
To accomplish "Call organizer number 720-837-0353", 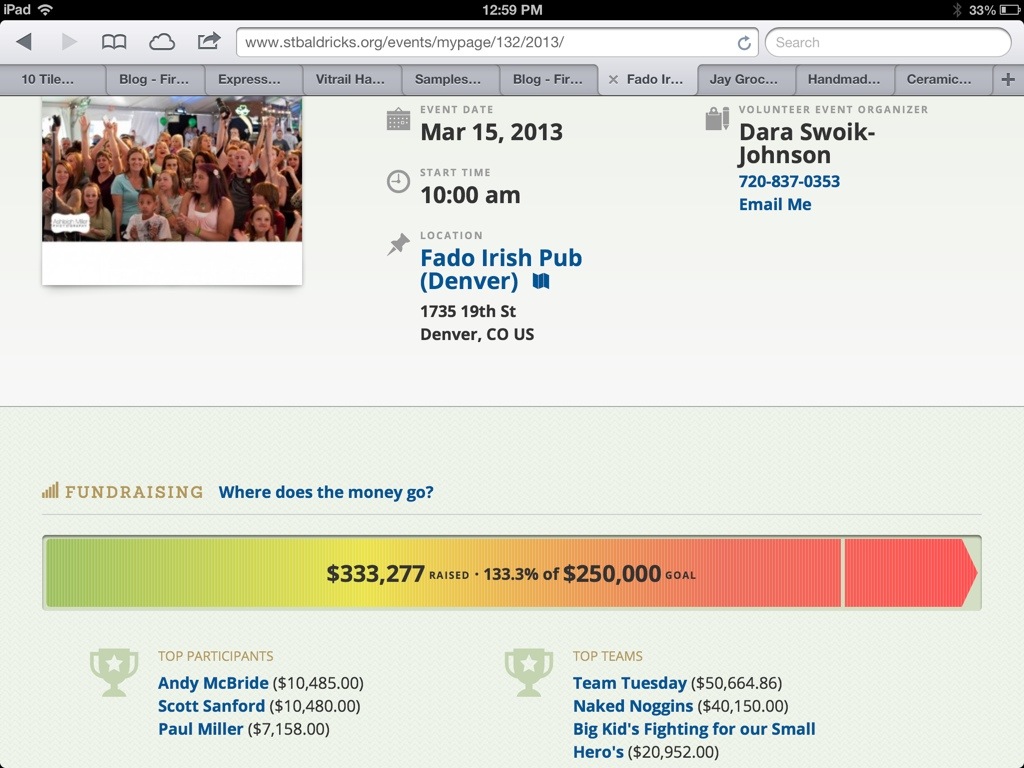I will coord(789,181).
